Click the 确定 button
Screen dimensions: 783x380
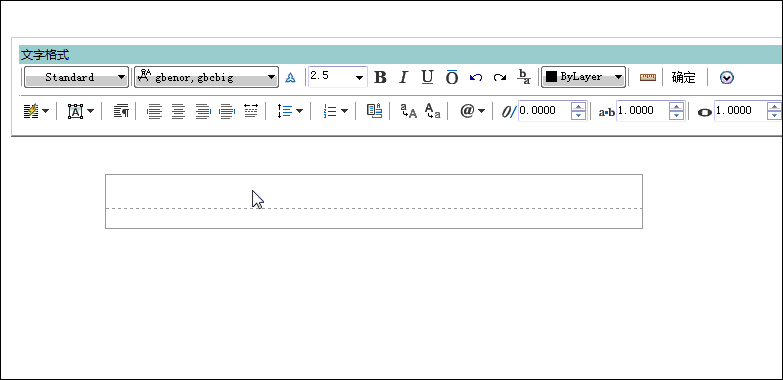(684, 77)
